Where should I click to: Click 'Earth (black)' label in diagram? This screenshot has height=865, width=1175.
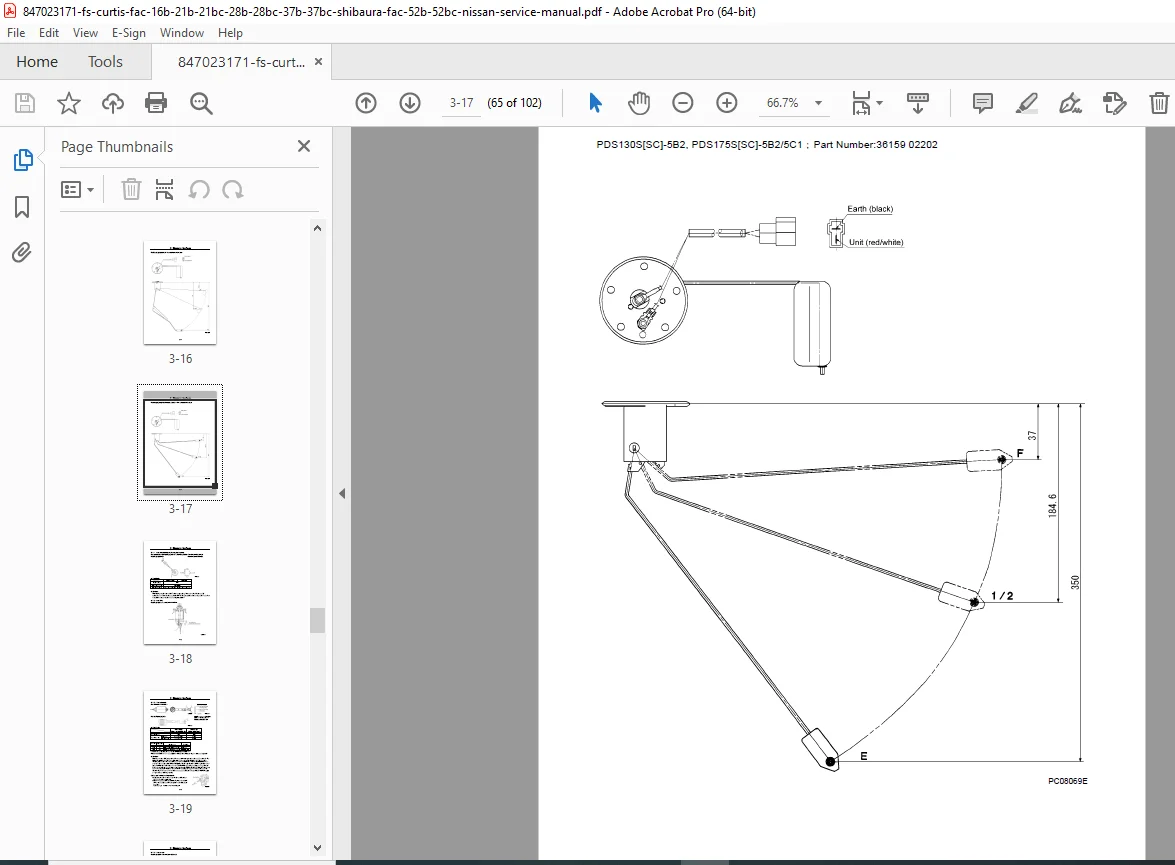pyautogui.click(x=870, y=209)
